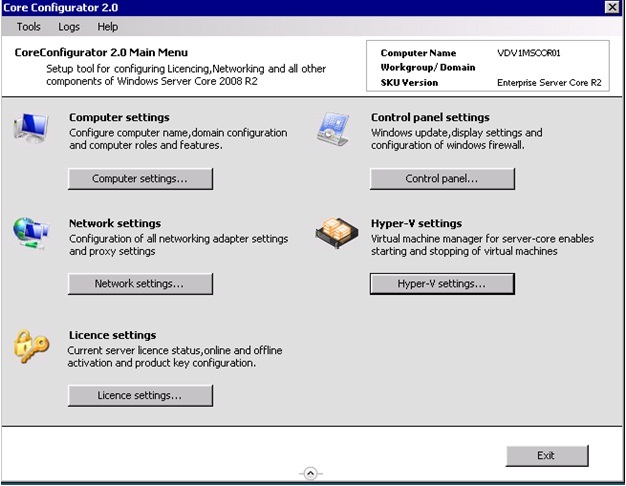
Task: Click the Network settings globe icon
Action: coord(31,233)
